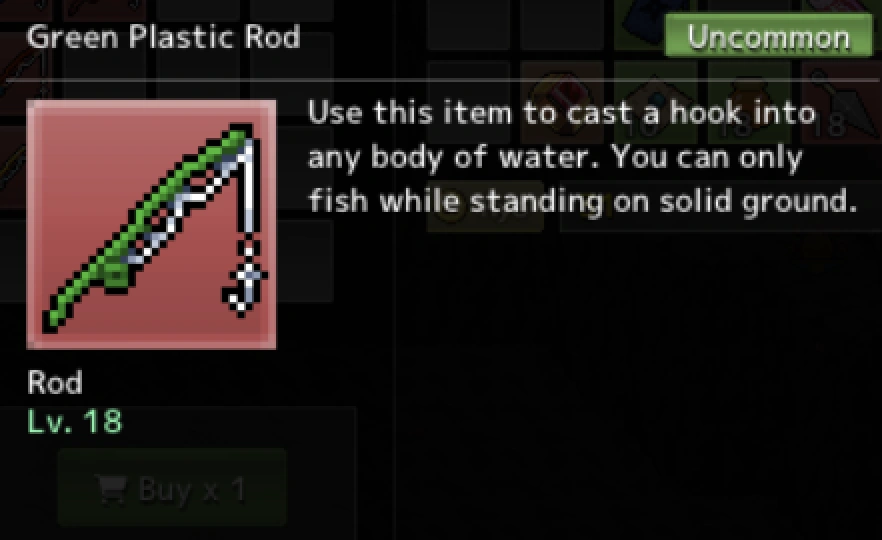
Task: Click the Lv. 18 level requirement label
Action: pyautogui.click(x=75, y=421)
